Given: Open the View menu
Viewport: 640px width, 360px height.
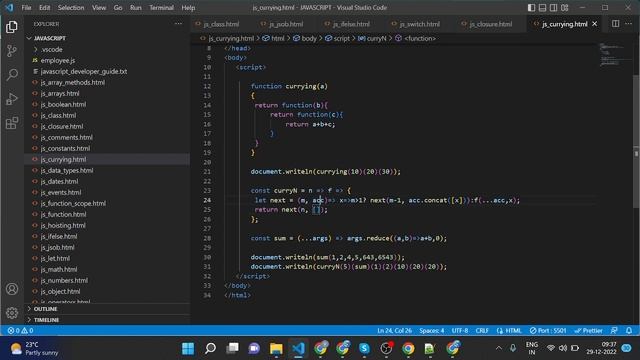Looking at the screenshot, I should click(99, 7).
